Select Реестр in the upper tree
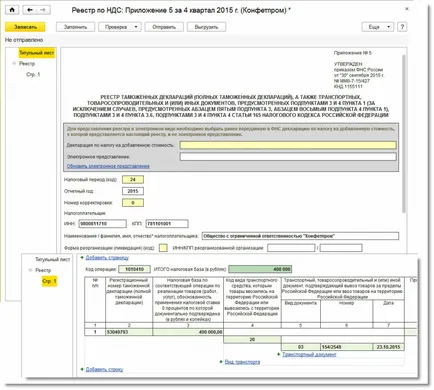Image resolution: width=434 pixels, height=390 pixels. coord(27,64)
